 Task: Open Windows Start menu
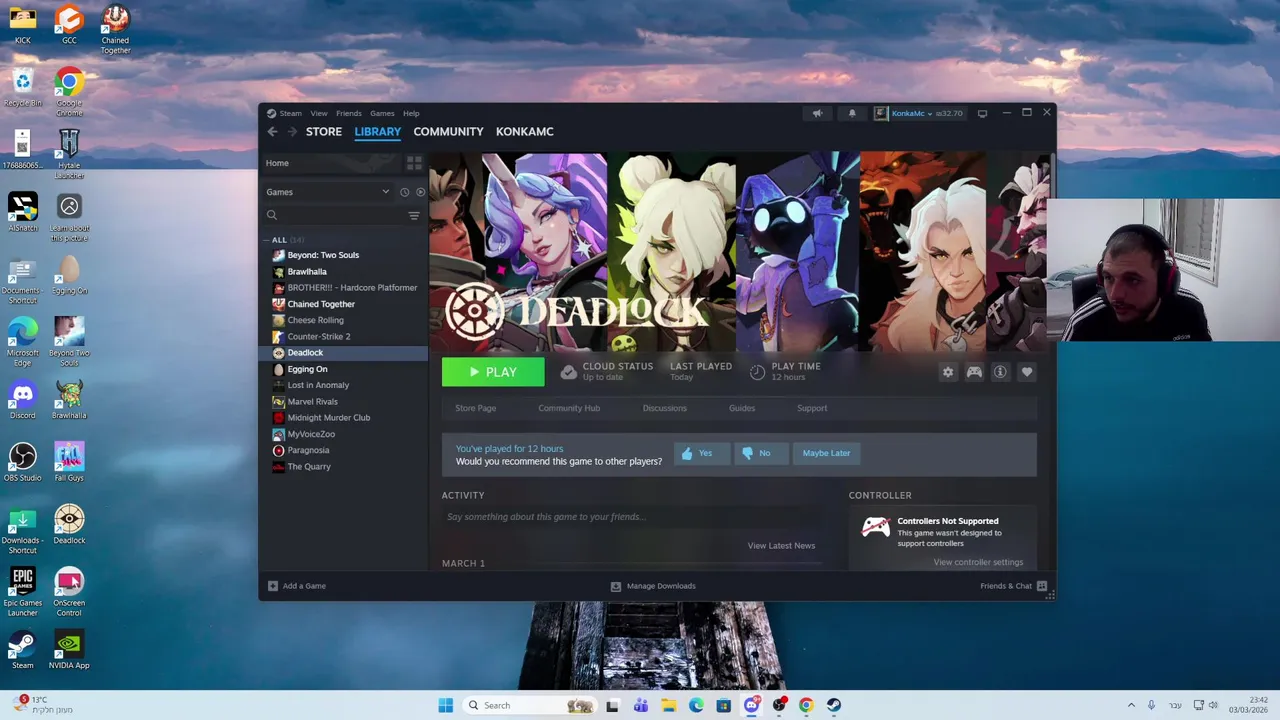[x=446, y=705]
